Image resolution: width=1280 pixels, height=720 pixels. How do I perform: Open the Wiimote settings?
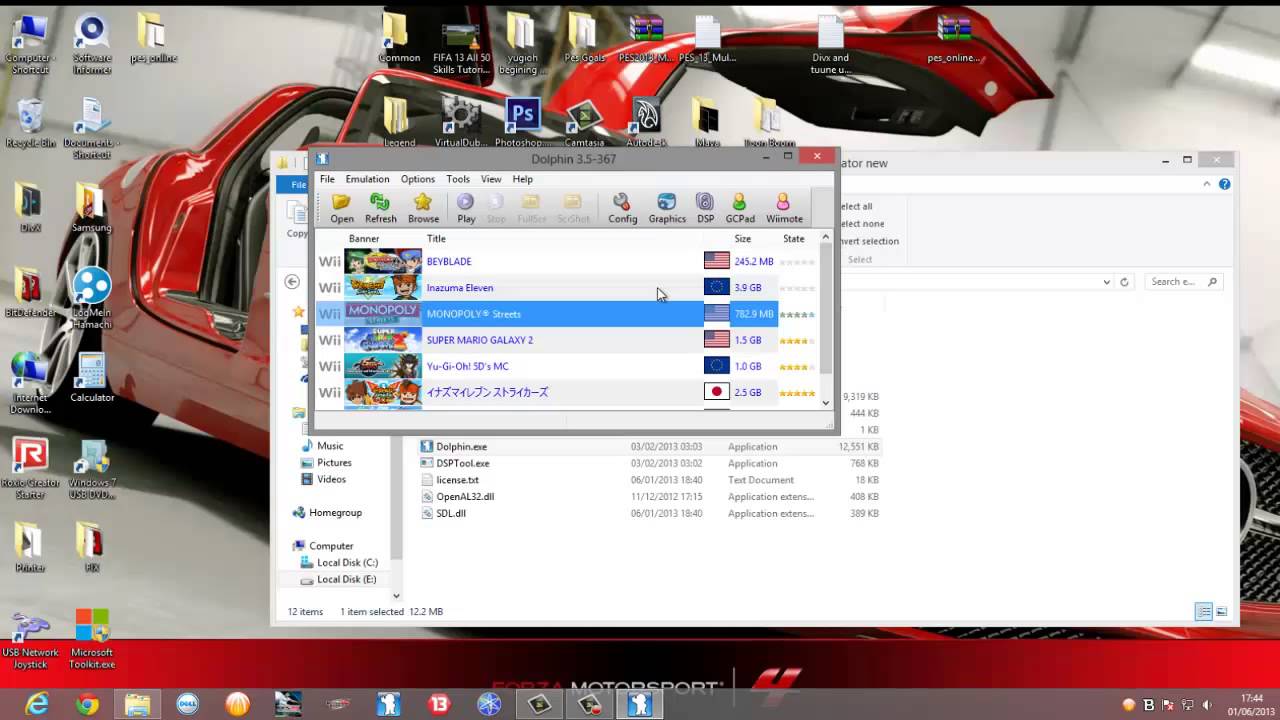click(x=784, y=209)
